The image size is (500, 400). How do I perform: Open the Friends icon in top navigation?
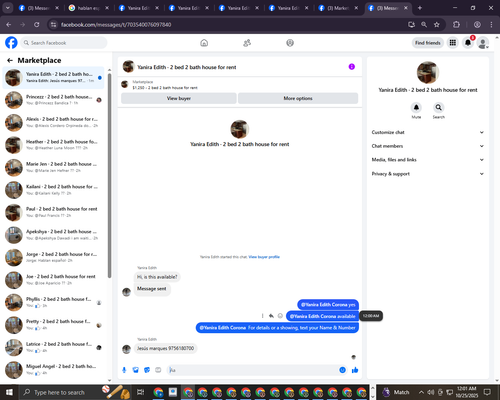[x=247, y=43]
